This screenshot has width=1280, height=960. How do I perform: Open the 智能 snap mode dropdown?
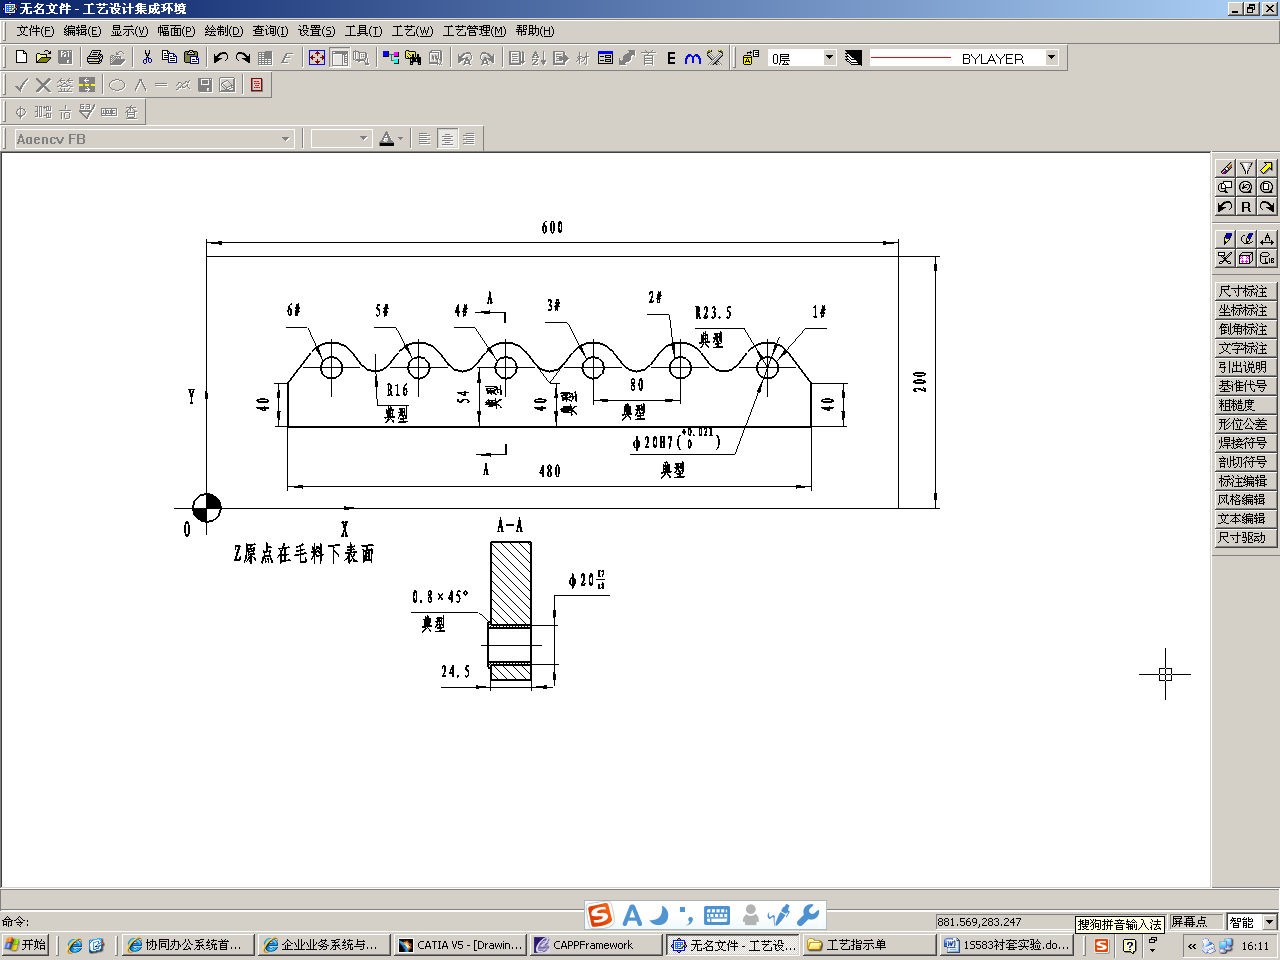pyautogui.click(x=1270, y=922)
